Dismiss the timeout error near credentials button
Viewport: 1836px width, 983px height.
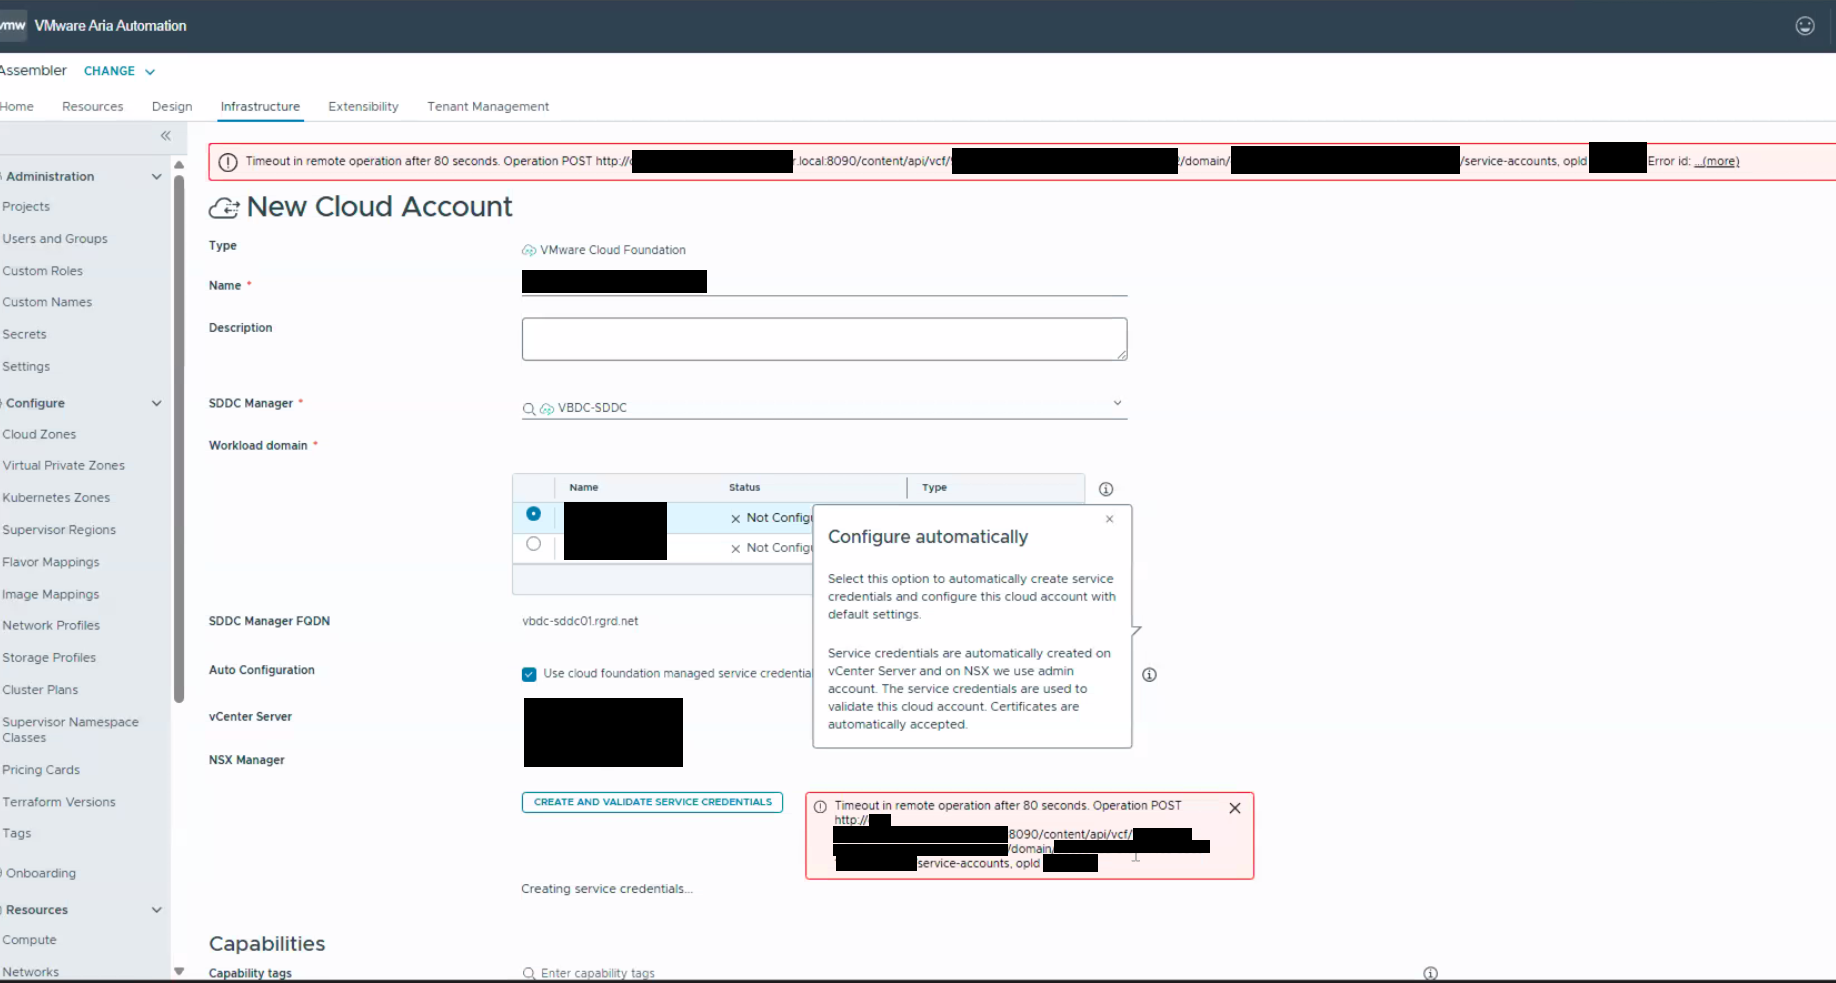coord(1234,808)
